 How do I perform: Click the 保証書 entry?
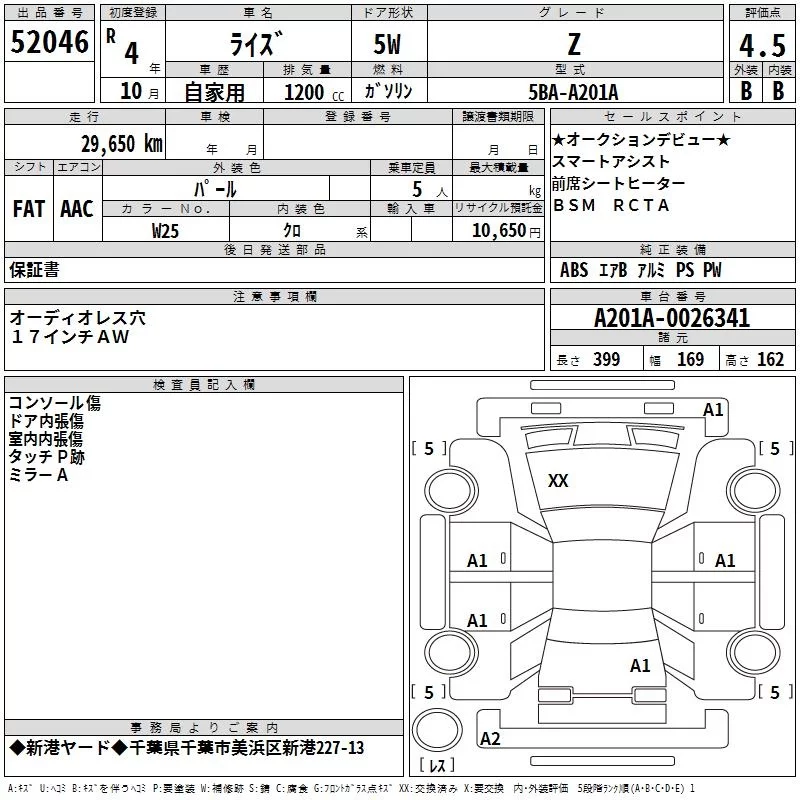tap(34, 270)
